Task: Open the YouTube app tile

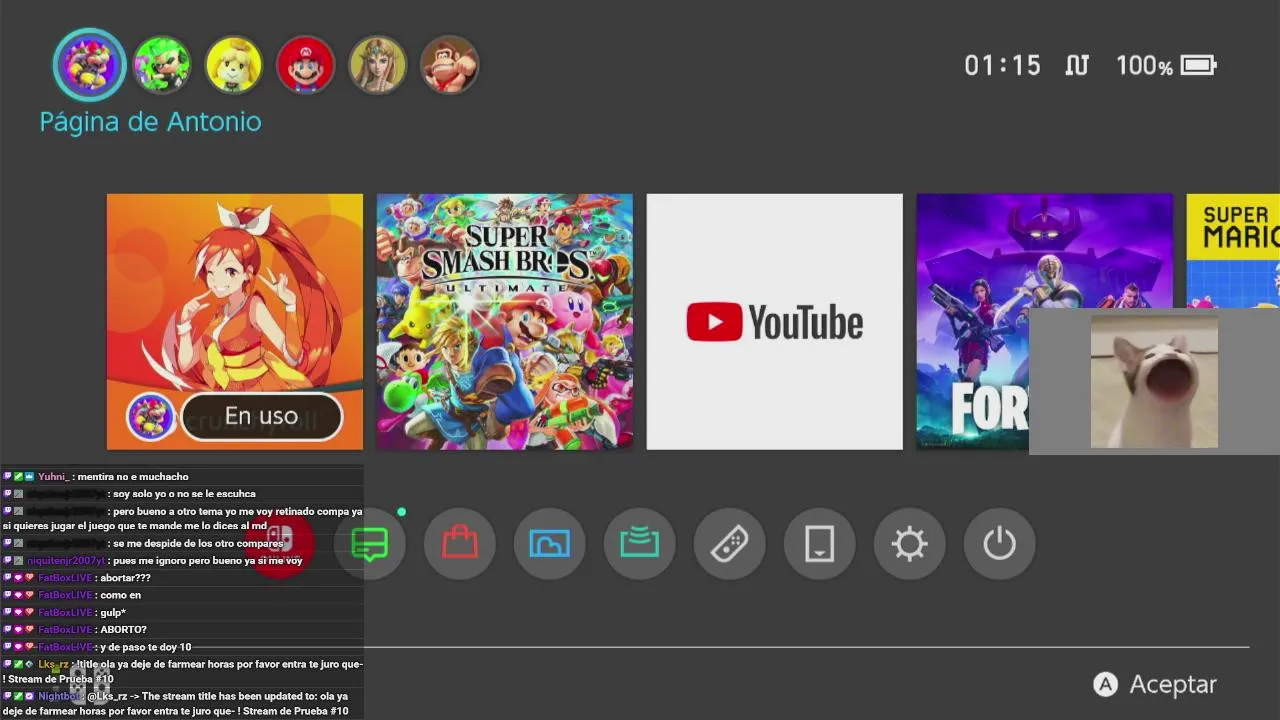Action: tap(775, 322)
